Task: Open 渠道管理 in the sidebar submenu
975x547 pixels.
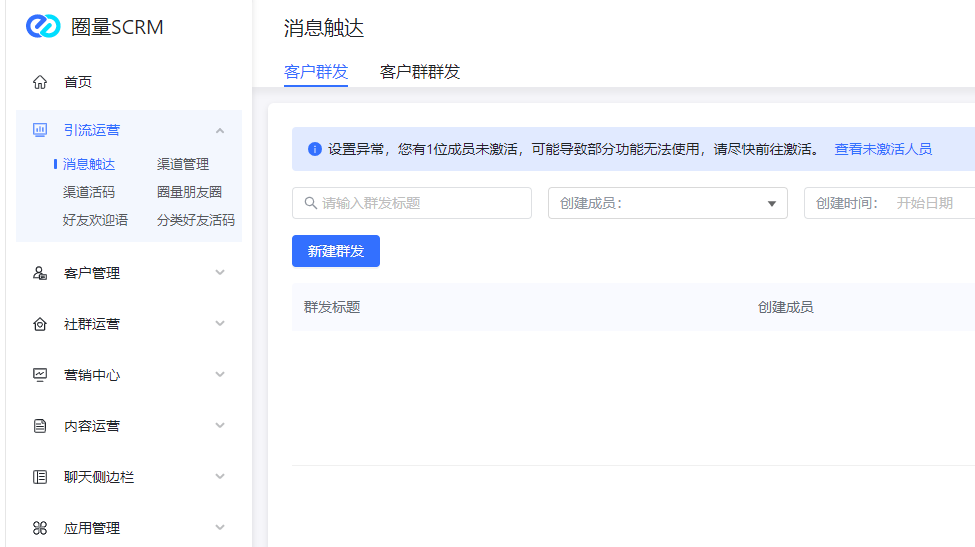Action: [x=183, y=164]
